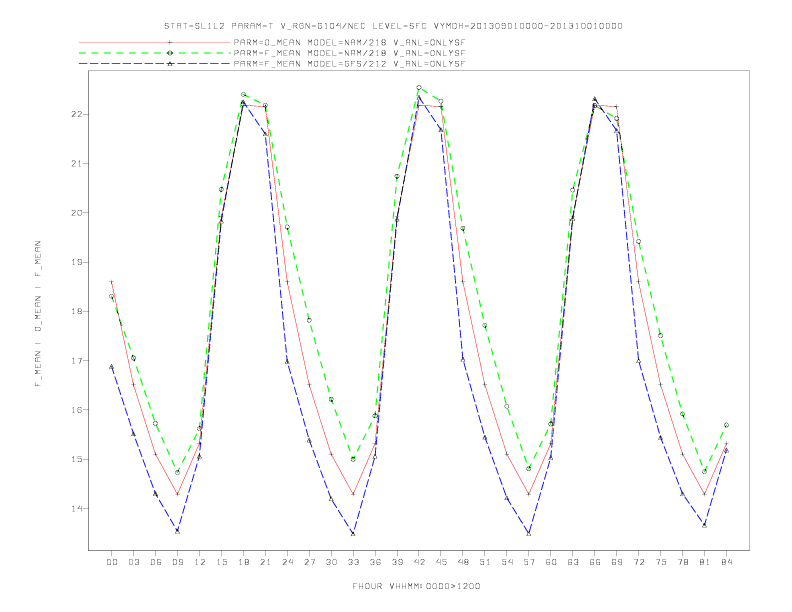Screen dimensions: 792x612
Task: Click x-axis tick label 75
Action: (x=661, y=562)
